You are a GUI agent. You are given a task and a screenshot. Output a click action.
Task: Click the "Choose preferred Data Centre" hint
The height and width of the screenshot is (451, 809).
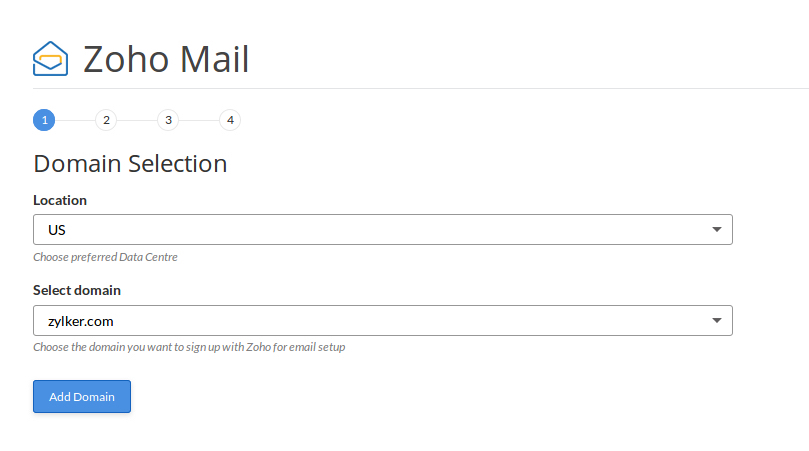tap(105, 257)
